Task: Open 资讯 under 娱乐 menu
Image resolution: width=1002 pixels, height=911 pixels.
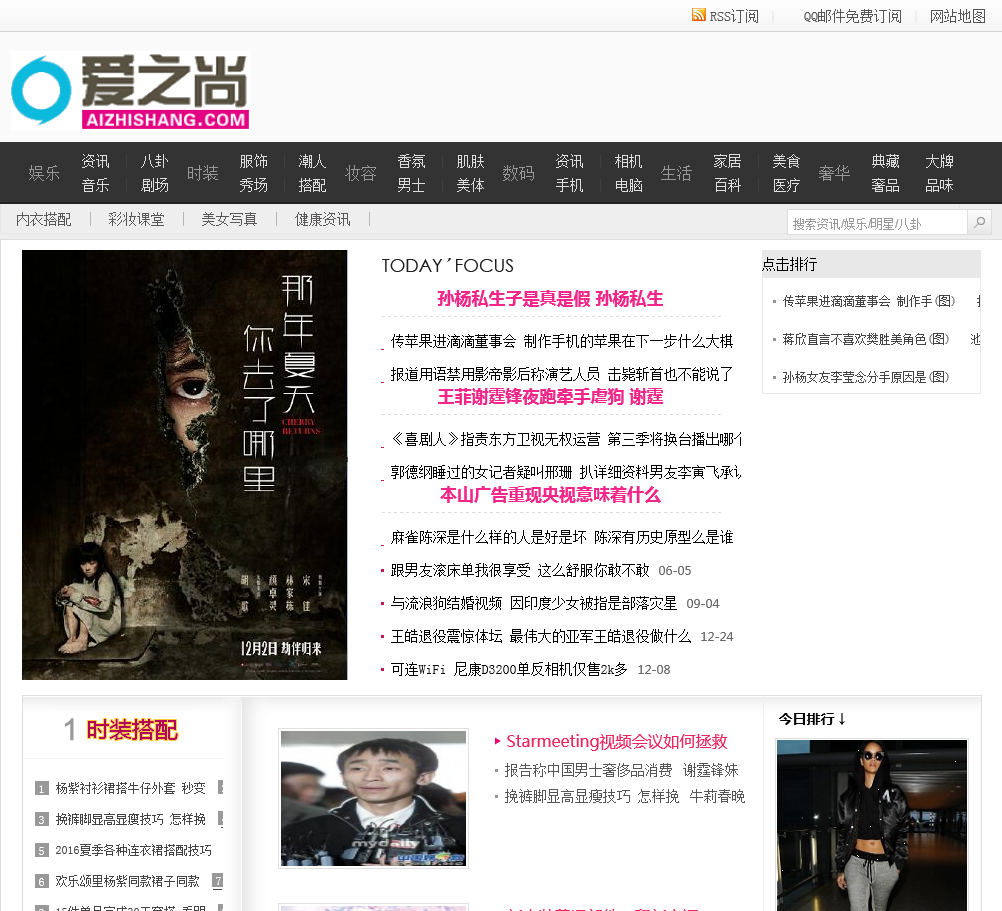Action: click(x=95, y=161)
